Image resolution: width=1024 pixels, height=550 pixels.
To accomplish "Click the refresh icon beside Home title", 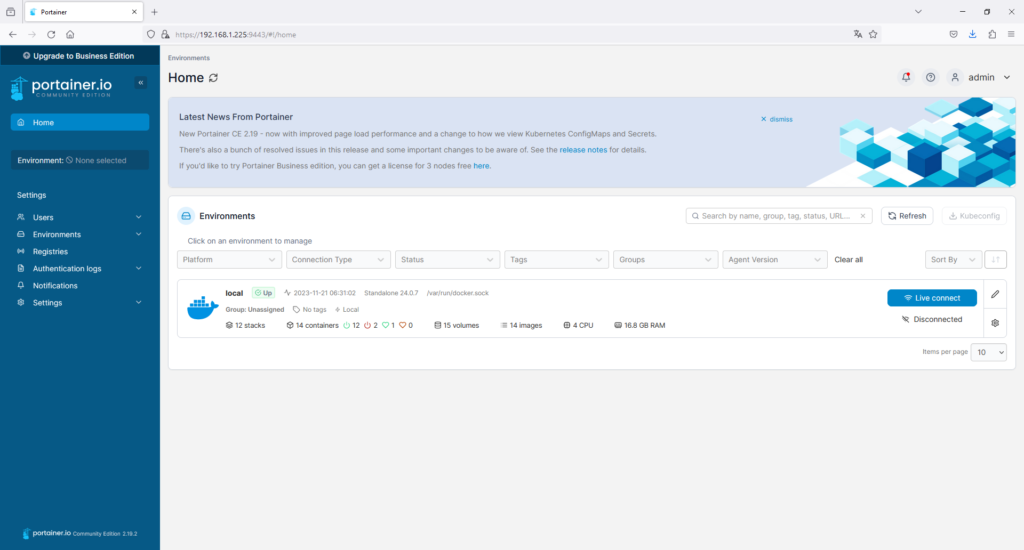I will click(x=213, y=78).
